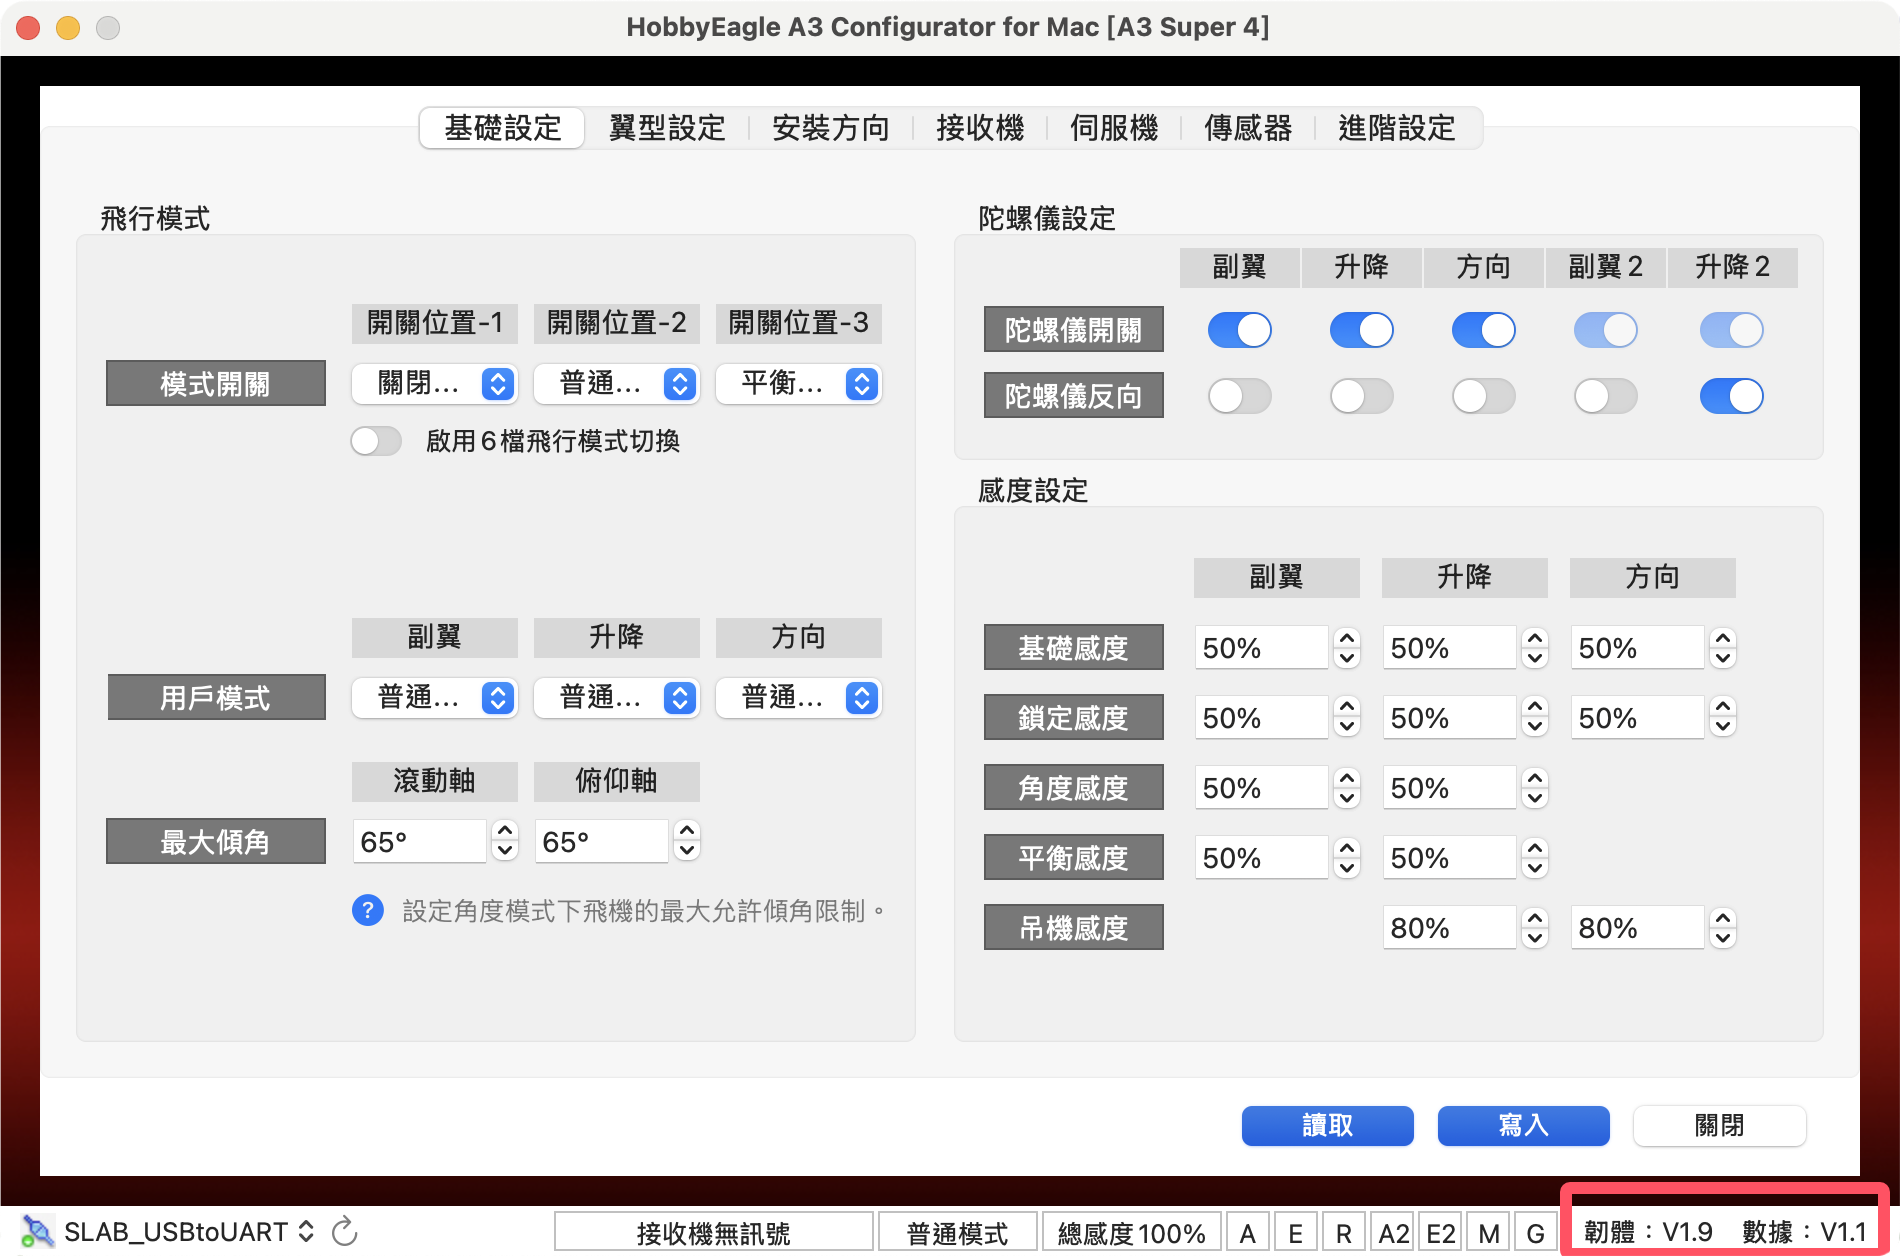Click the E2 channel indicator

1440,1233
